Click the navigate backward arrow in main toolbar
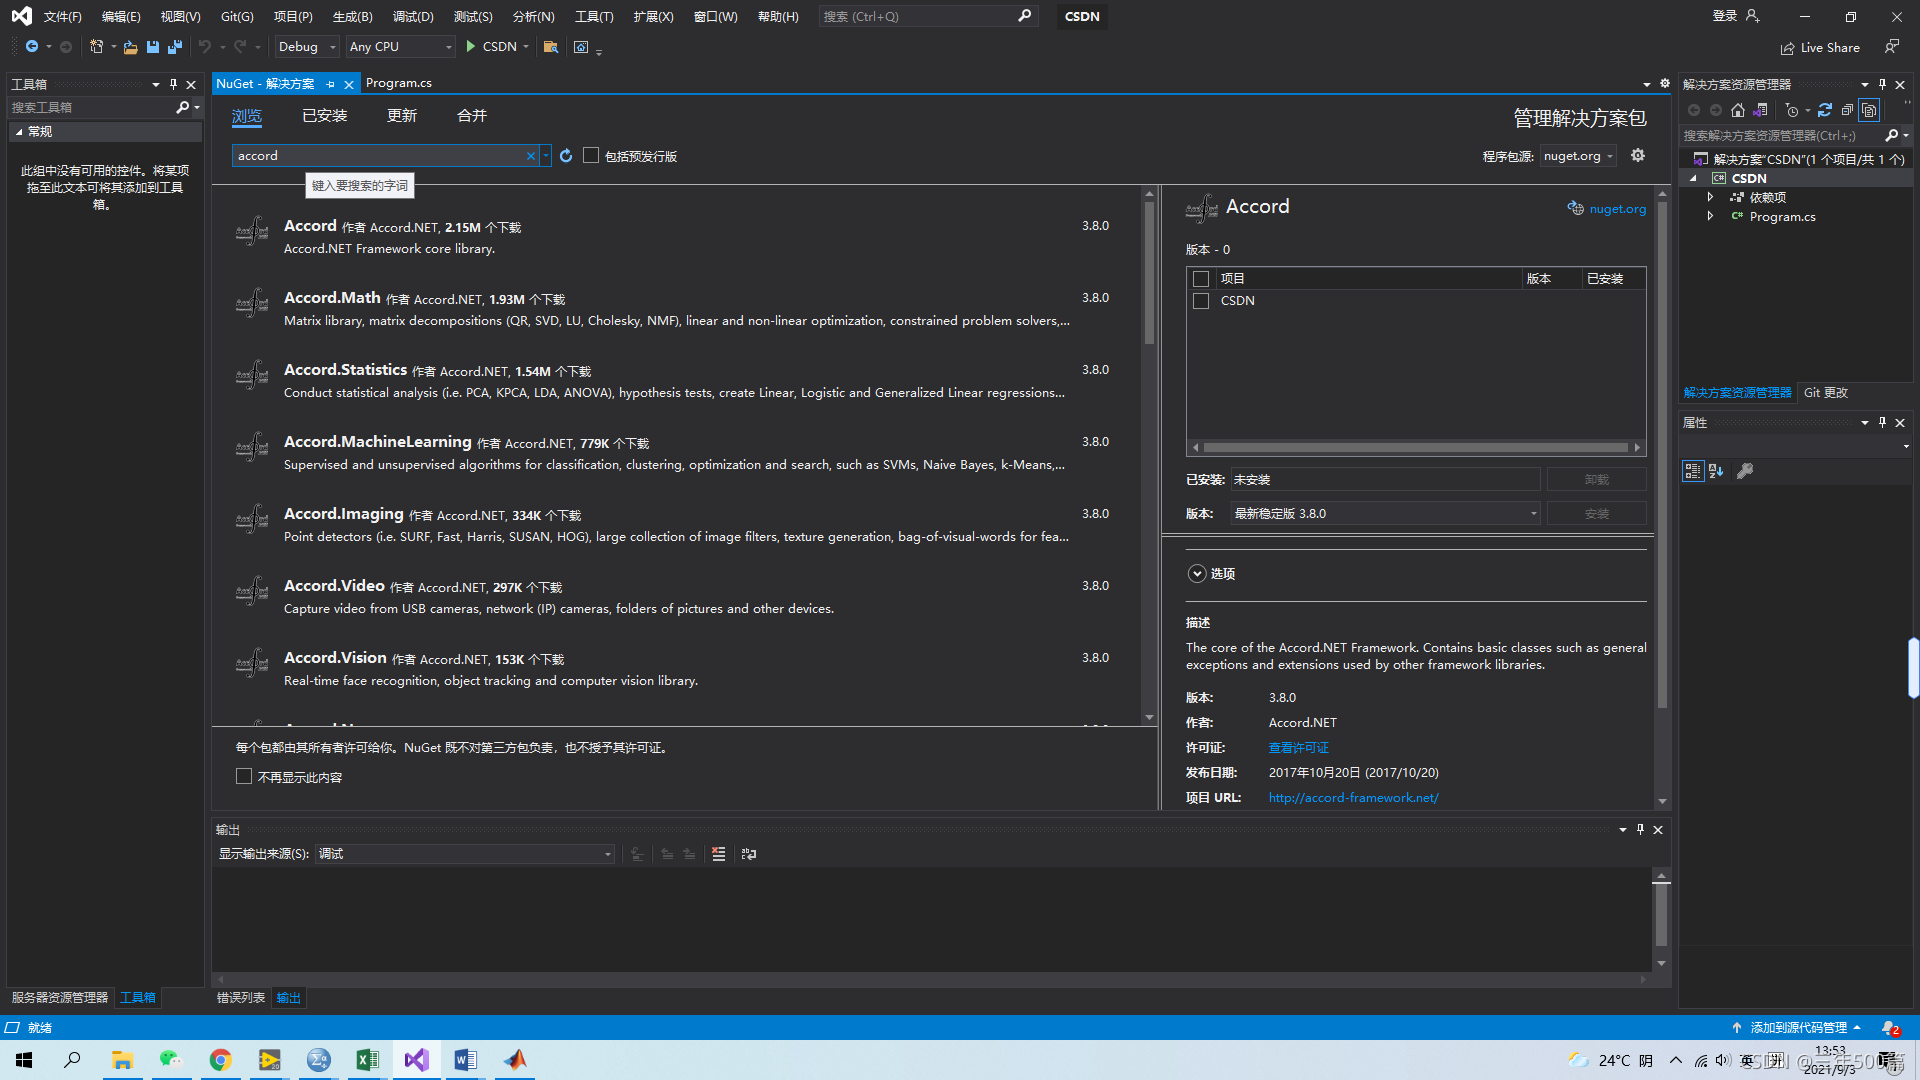This screenshot has height=1080, width=1920. pyautogui.click(x=32, y=47)
